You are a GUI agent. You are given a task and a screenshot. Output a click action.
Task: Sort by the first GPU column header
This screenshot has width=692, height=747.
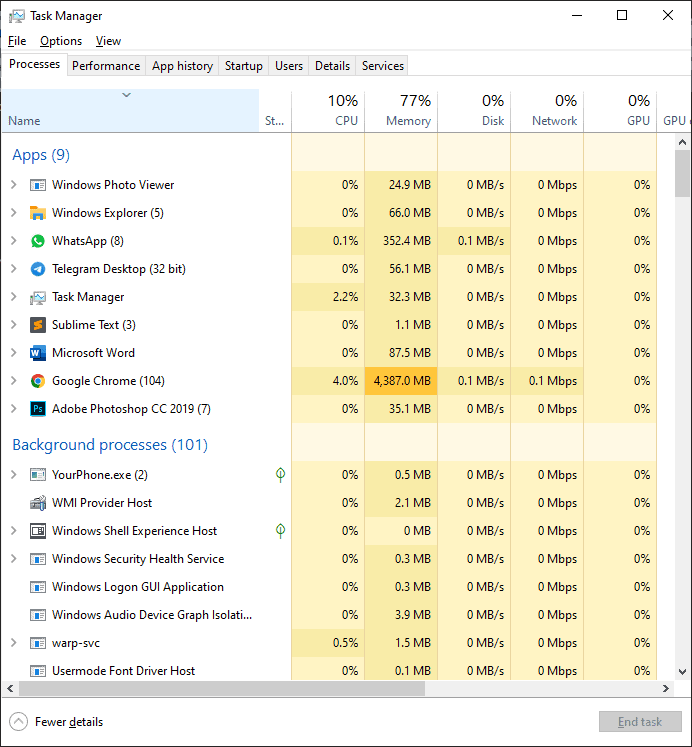pyautogui.click(x=620, y=111)
